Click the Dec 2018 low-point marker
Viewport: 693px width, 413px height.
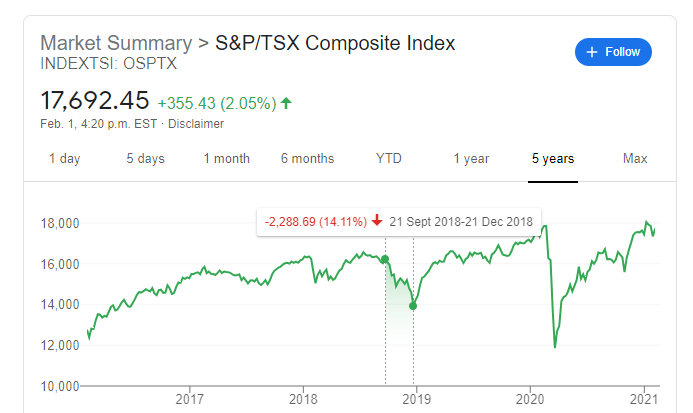[413, 305]
